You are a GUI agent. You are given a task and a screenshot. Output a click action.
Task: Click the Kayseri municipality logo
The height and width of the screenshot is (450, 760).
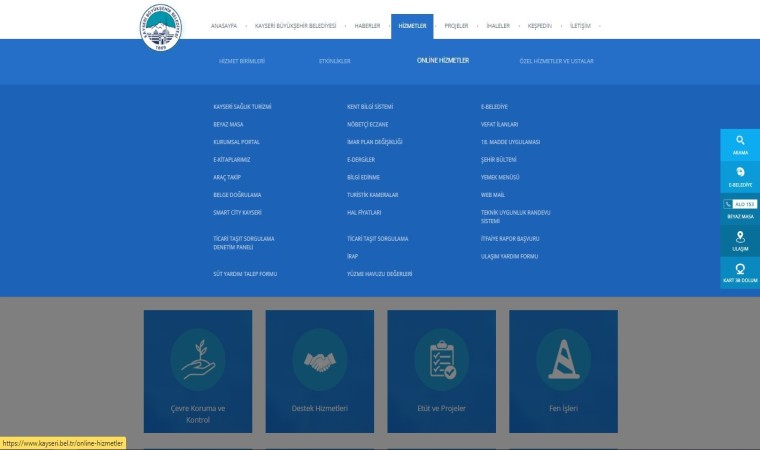coord(161,32)
